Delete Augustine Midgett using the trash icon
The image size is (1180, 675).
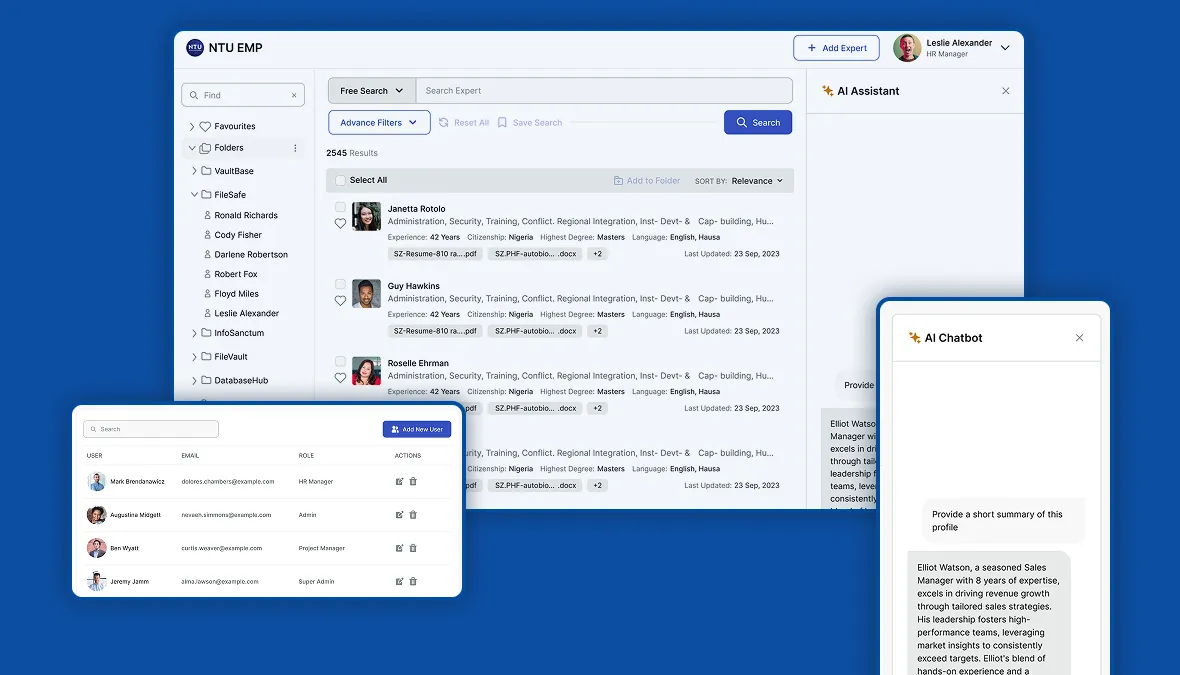coord(413,515)
